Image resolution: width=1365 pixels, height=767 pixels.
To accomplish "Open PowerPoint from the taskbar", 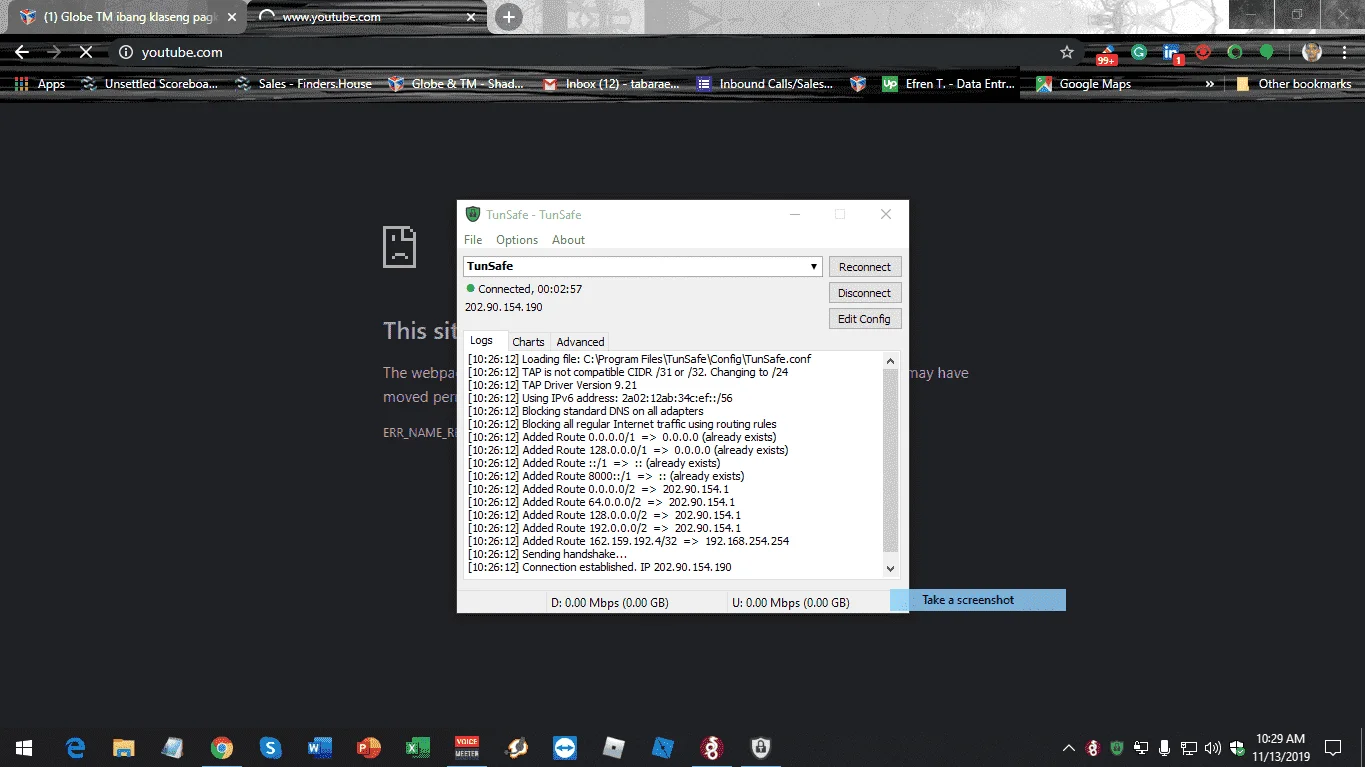I will [x=369, y=747].
